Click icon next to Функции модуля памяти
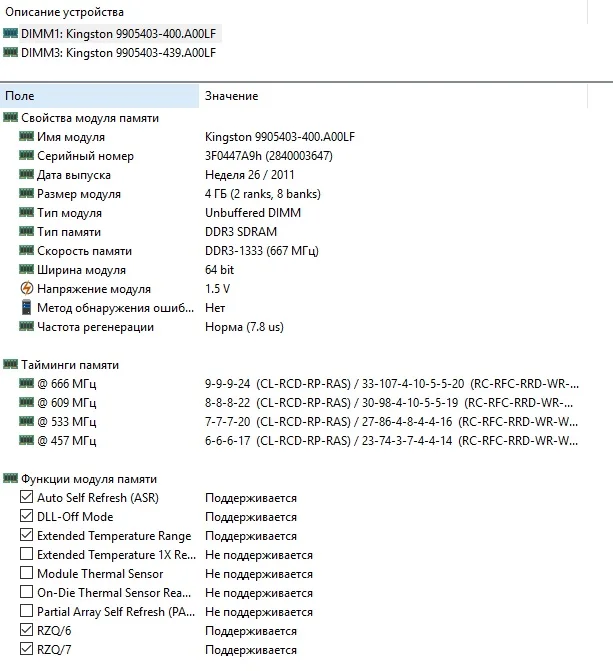 (x=10, y=478)
